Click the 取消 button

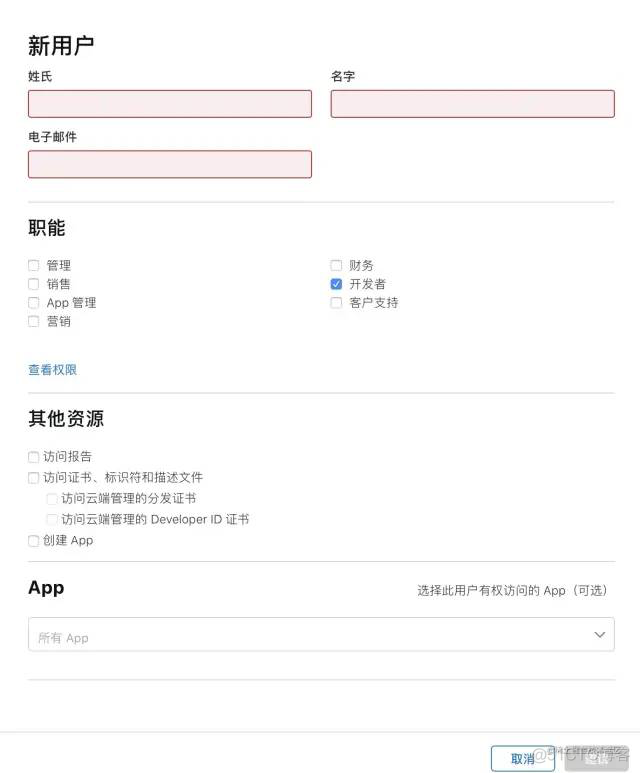523,759
